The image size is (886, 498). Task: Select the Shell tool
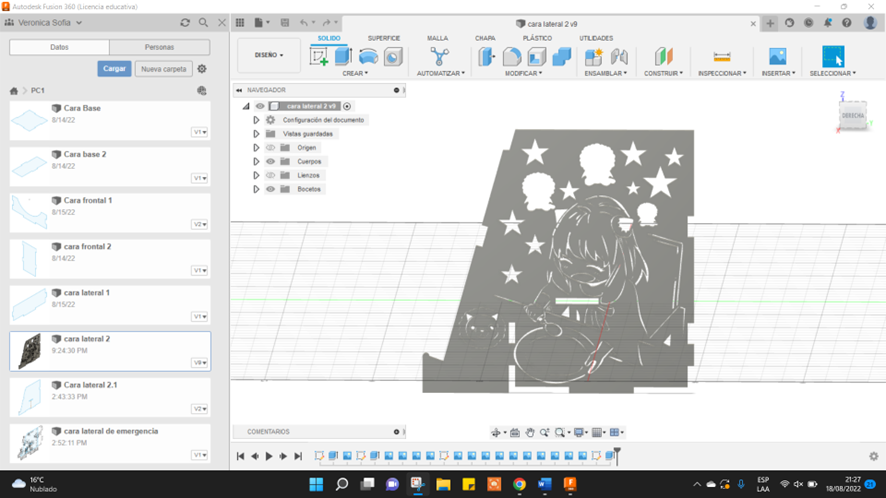tap(536, 57)
